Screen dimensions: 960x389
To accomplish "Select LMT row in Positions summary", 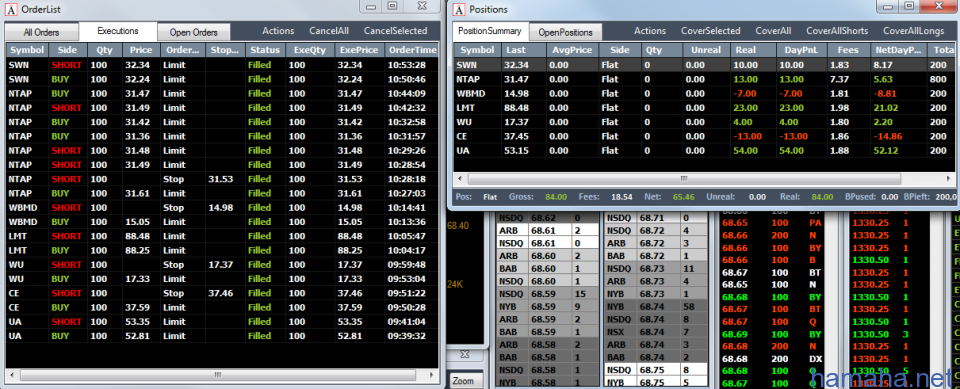I will 705,107.
